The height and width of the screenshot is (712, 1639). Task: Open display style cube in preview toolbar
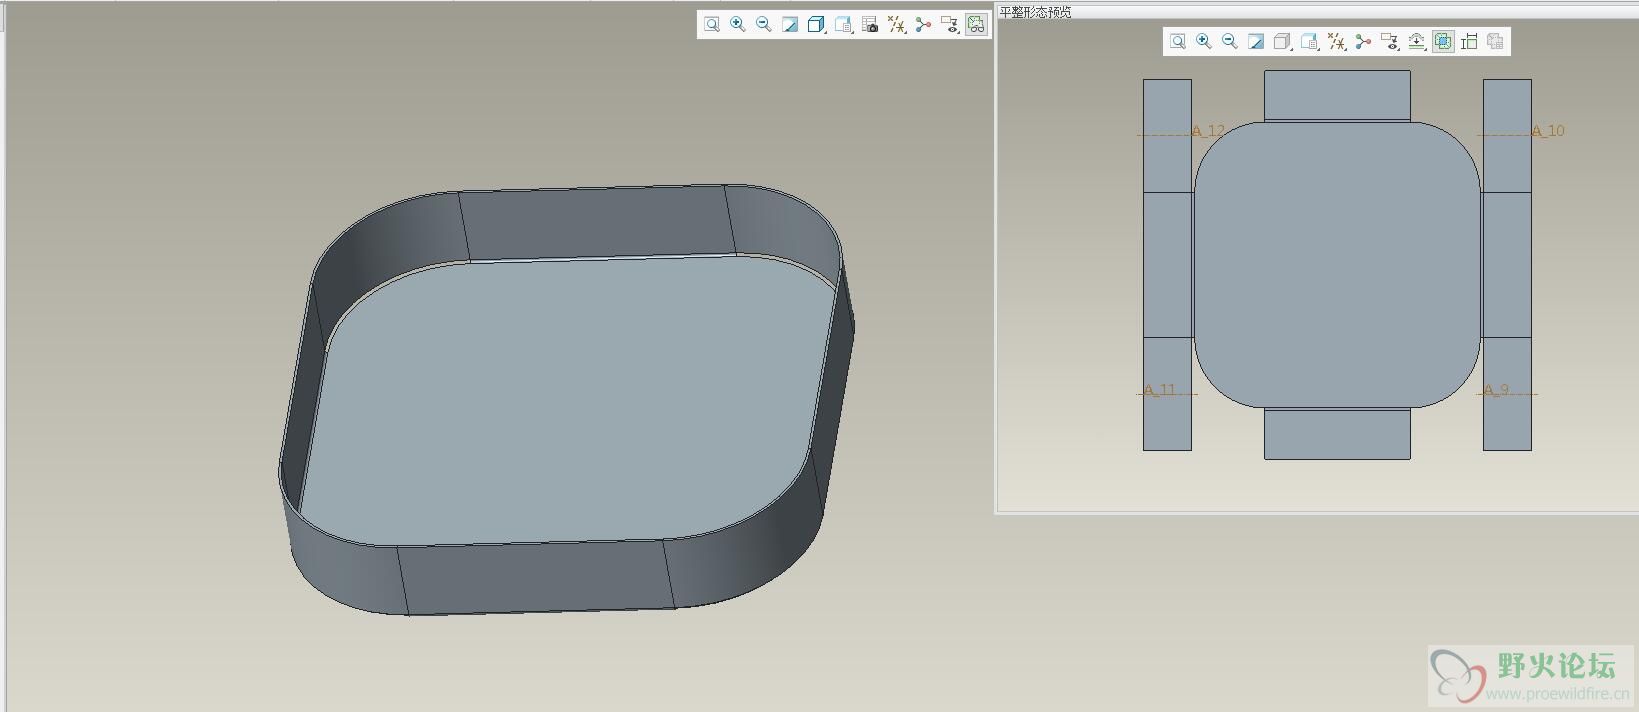(x=1283, y=41)
